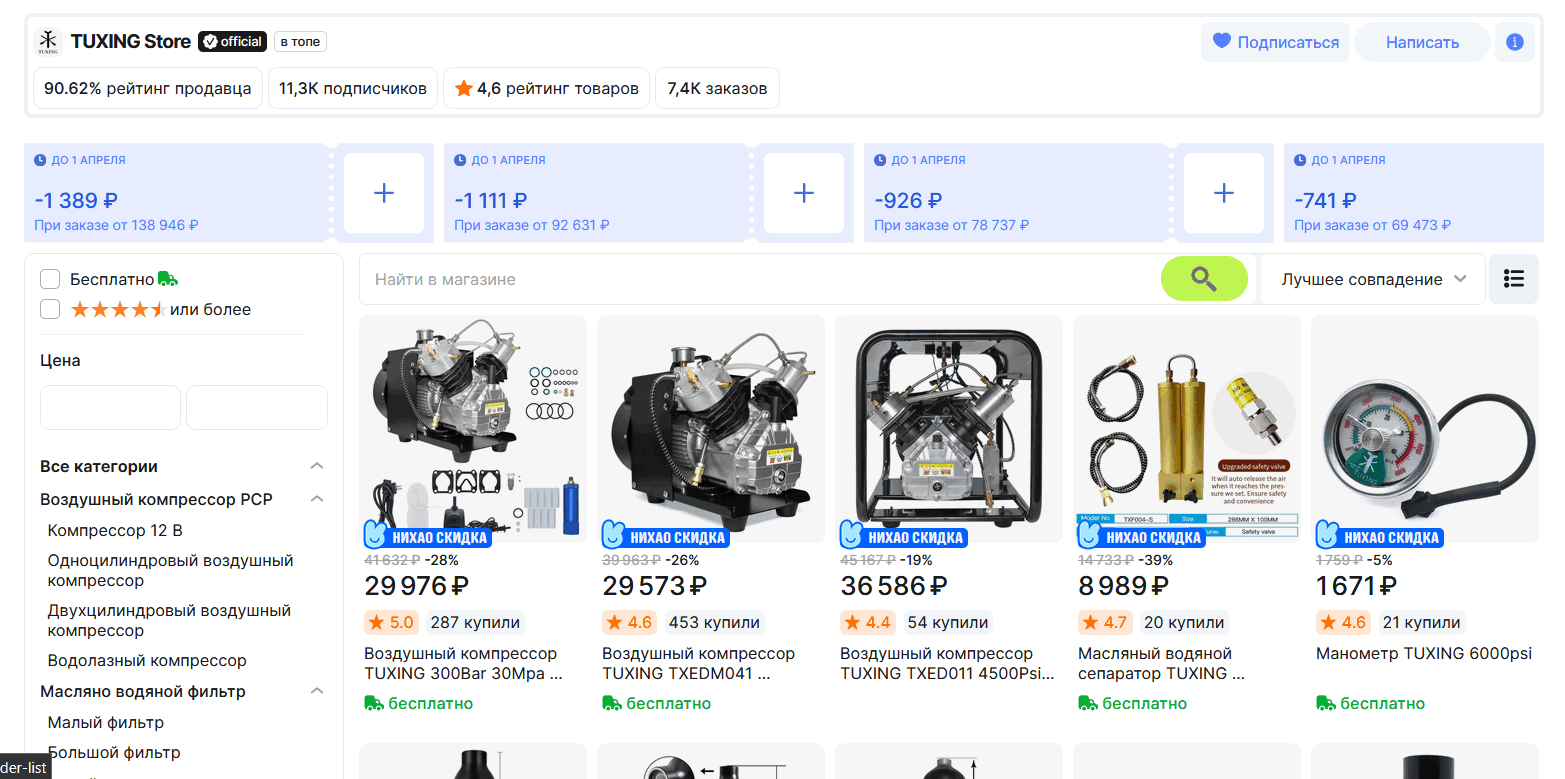Viewport: 1565px width, 779px height.
Task: Open the store info icon
Action: click(x=1514, y=42)
